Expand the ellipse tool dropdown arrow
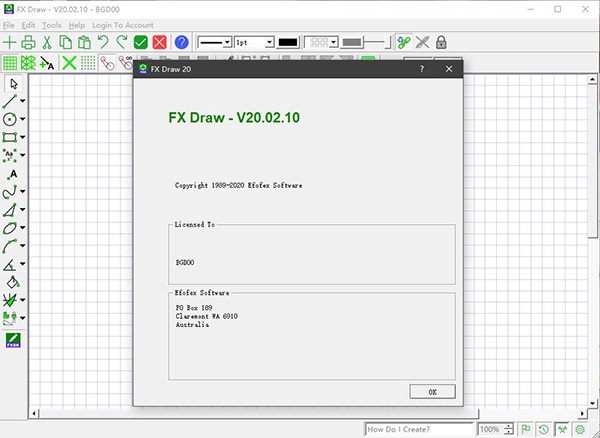The width and height of the screenshot is (600, 438). click(x=23, y=228)
